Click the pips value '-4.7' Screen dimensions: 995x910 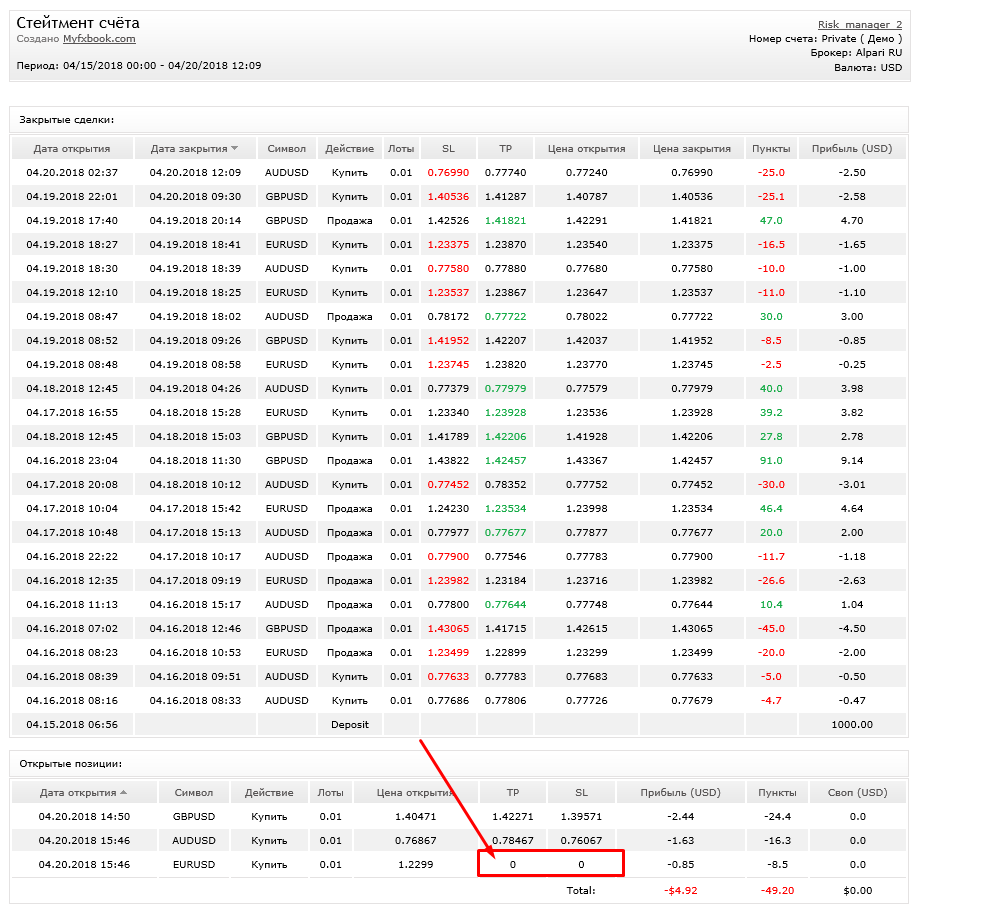click(x=771, y=701)
